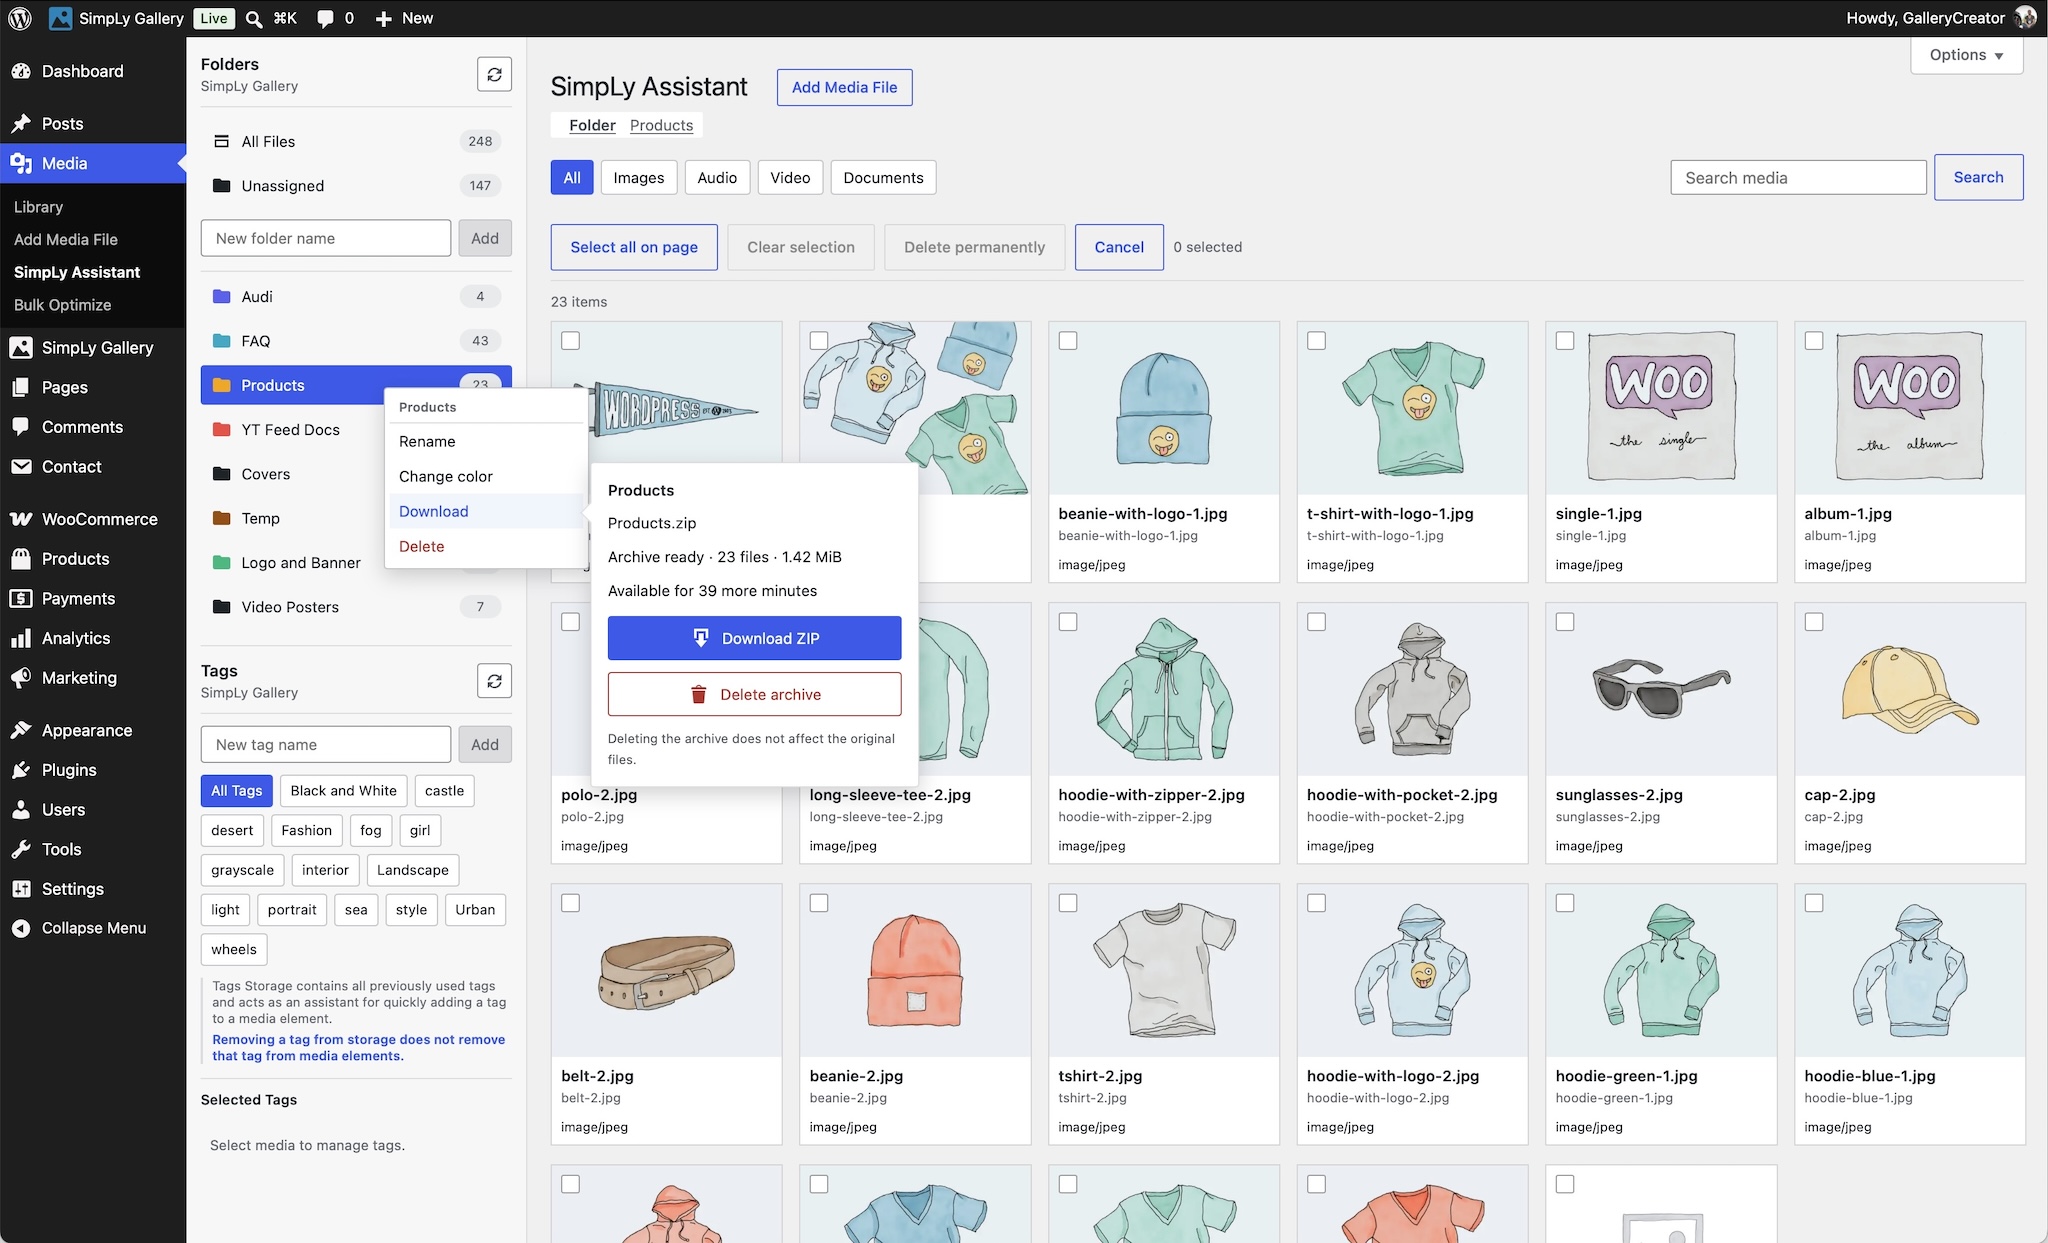Check the sunglasses-2.jpg checkbox
This screenshot has width=2048, height=1243.
coord(1565,622)
